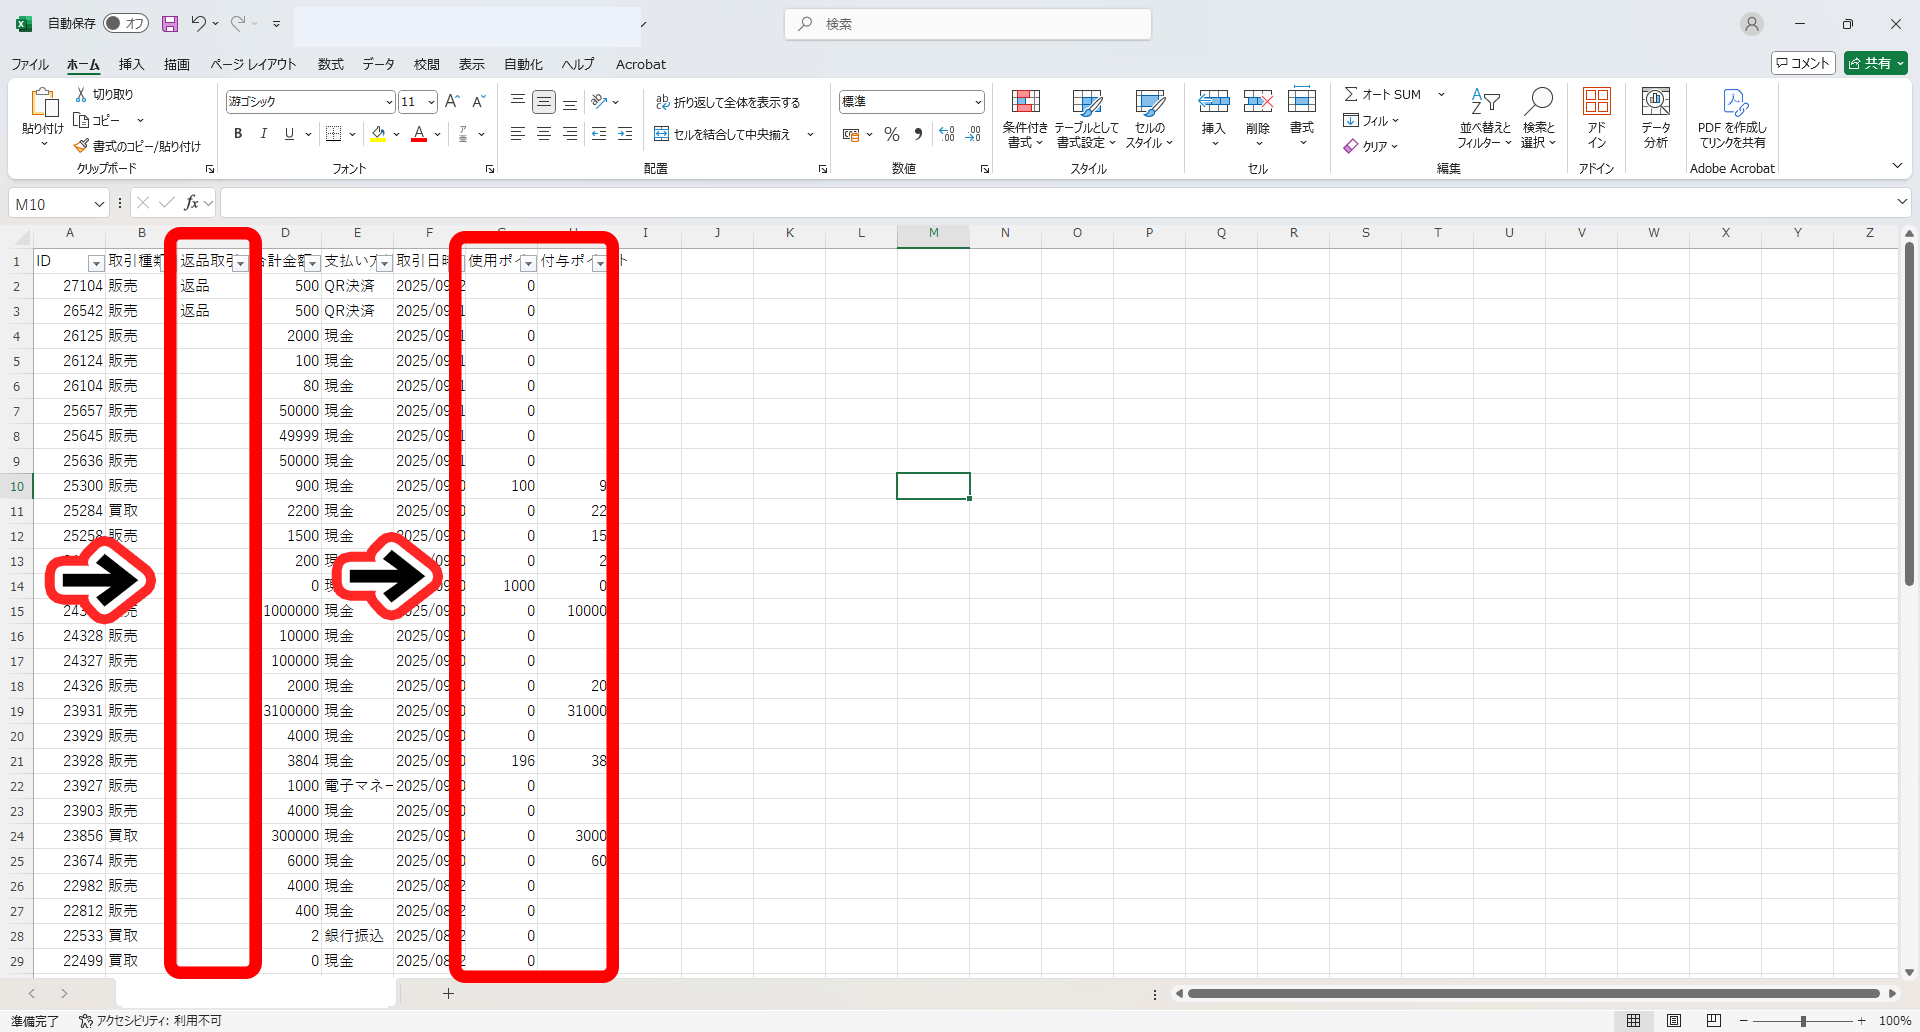Screen dimensions: 1920x1032
Task: Click the Percent Style icon
Action: click(x=892, y=134)
